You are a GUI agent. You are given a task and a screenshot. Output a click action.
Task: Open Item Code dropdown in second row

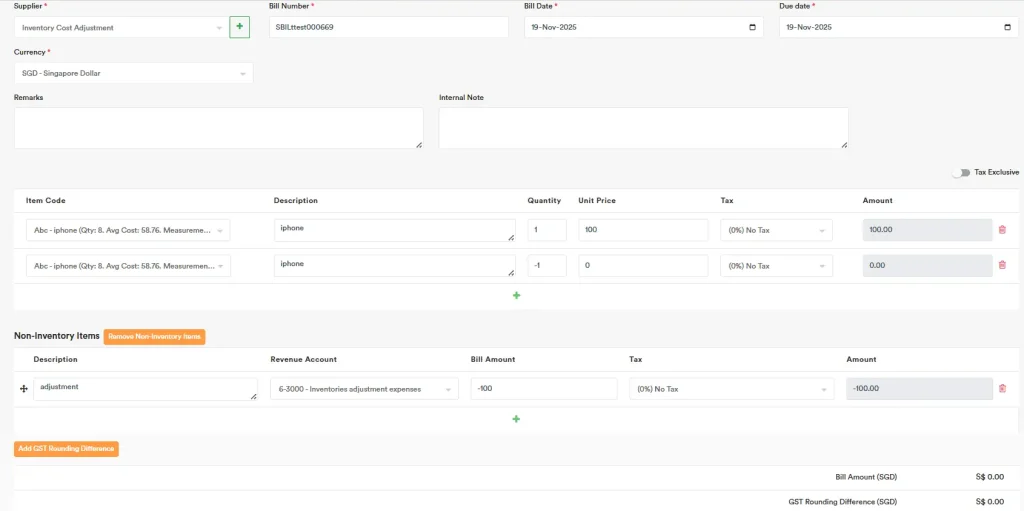click(x=128, y=266)
